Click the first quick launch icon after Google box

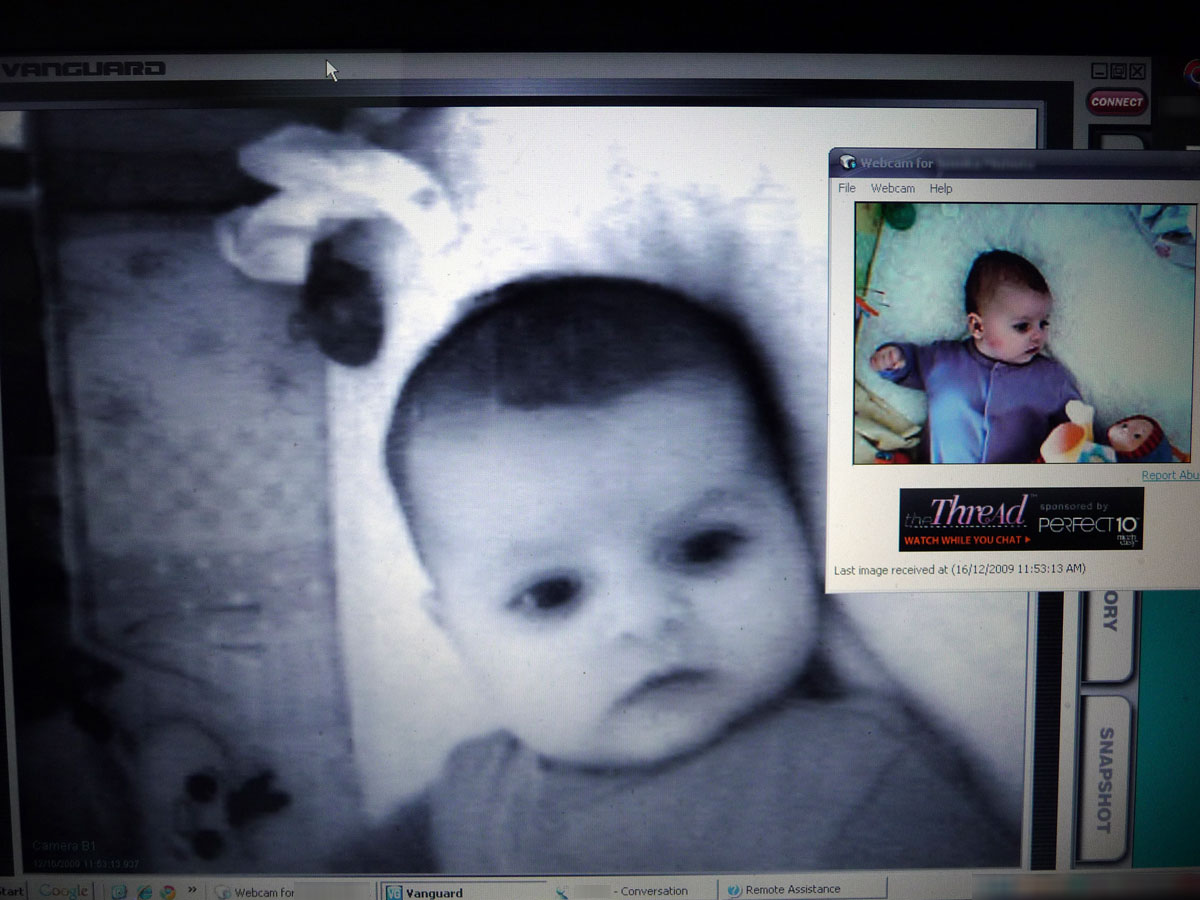119,890
